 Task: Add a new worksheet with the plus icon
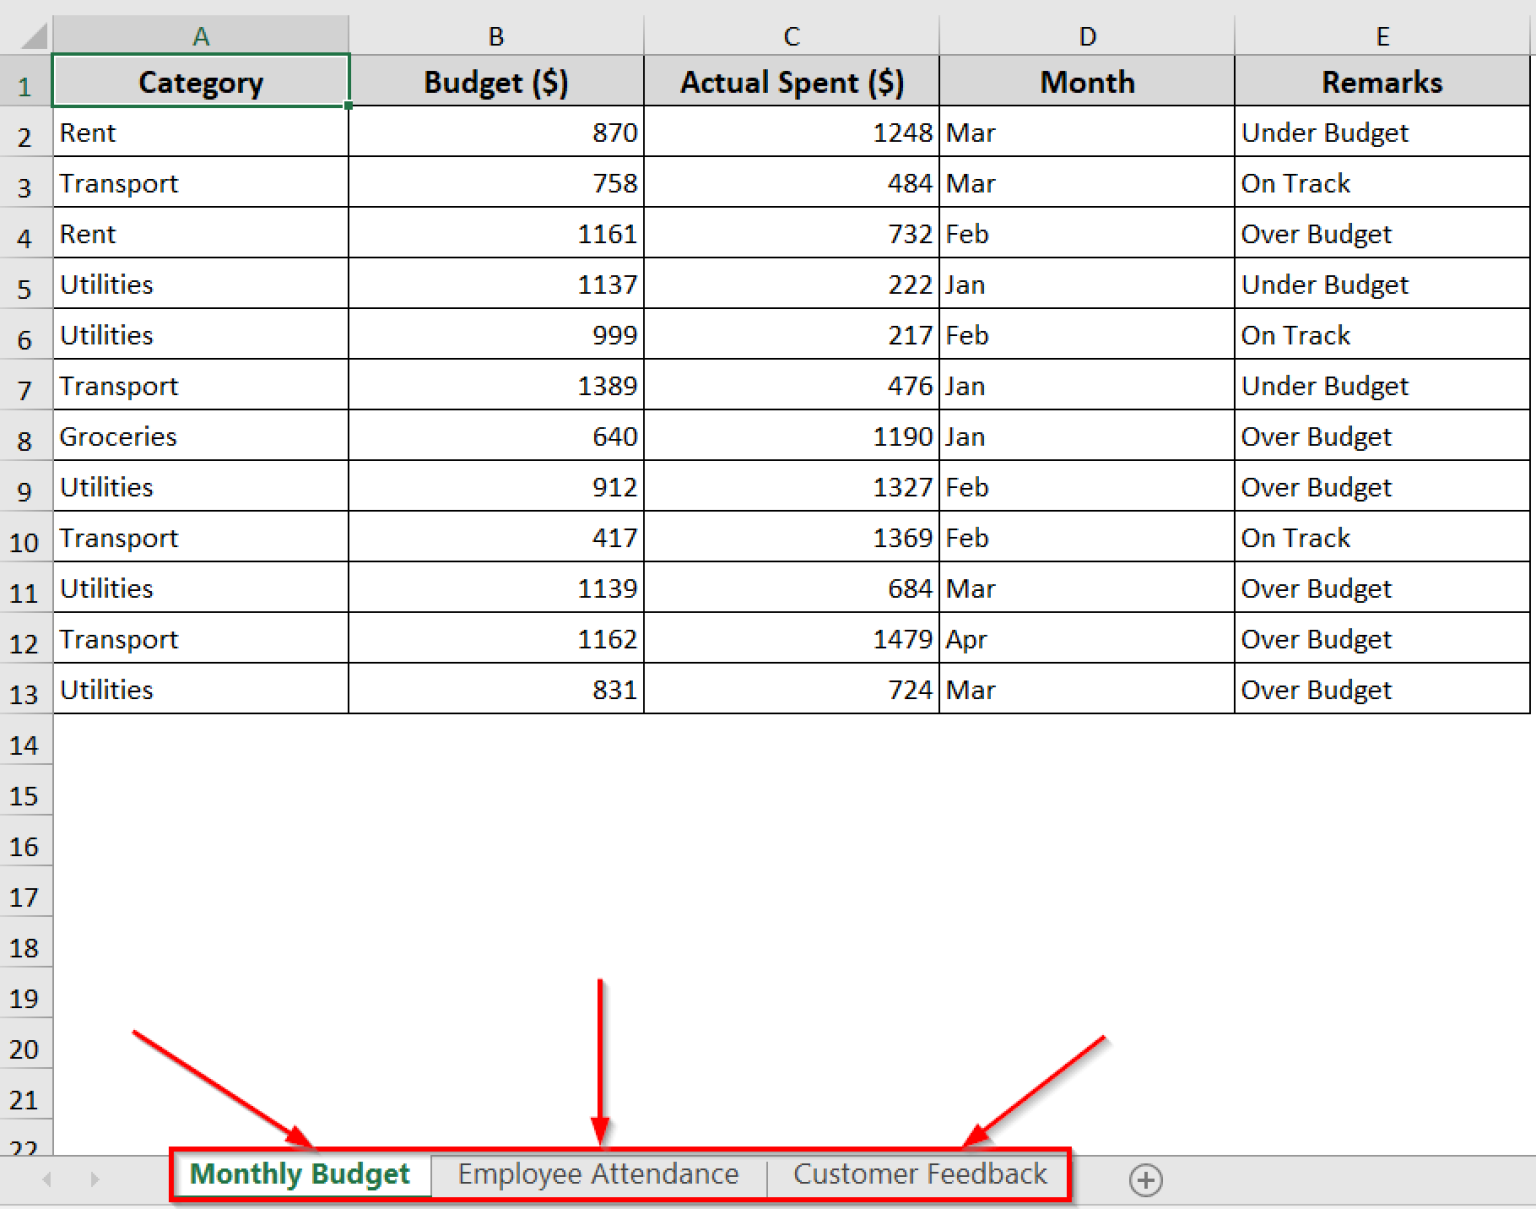(x=1146, y=1180)
